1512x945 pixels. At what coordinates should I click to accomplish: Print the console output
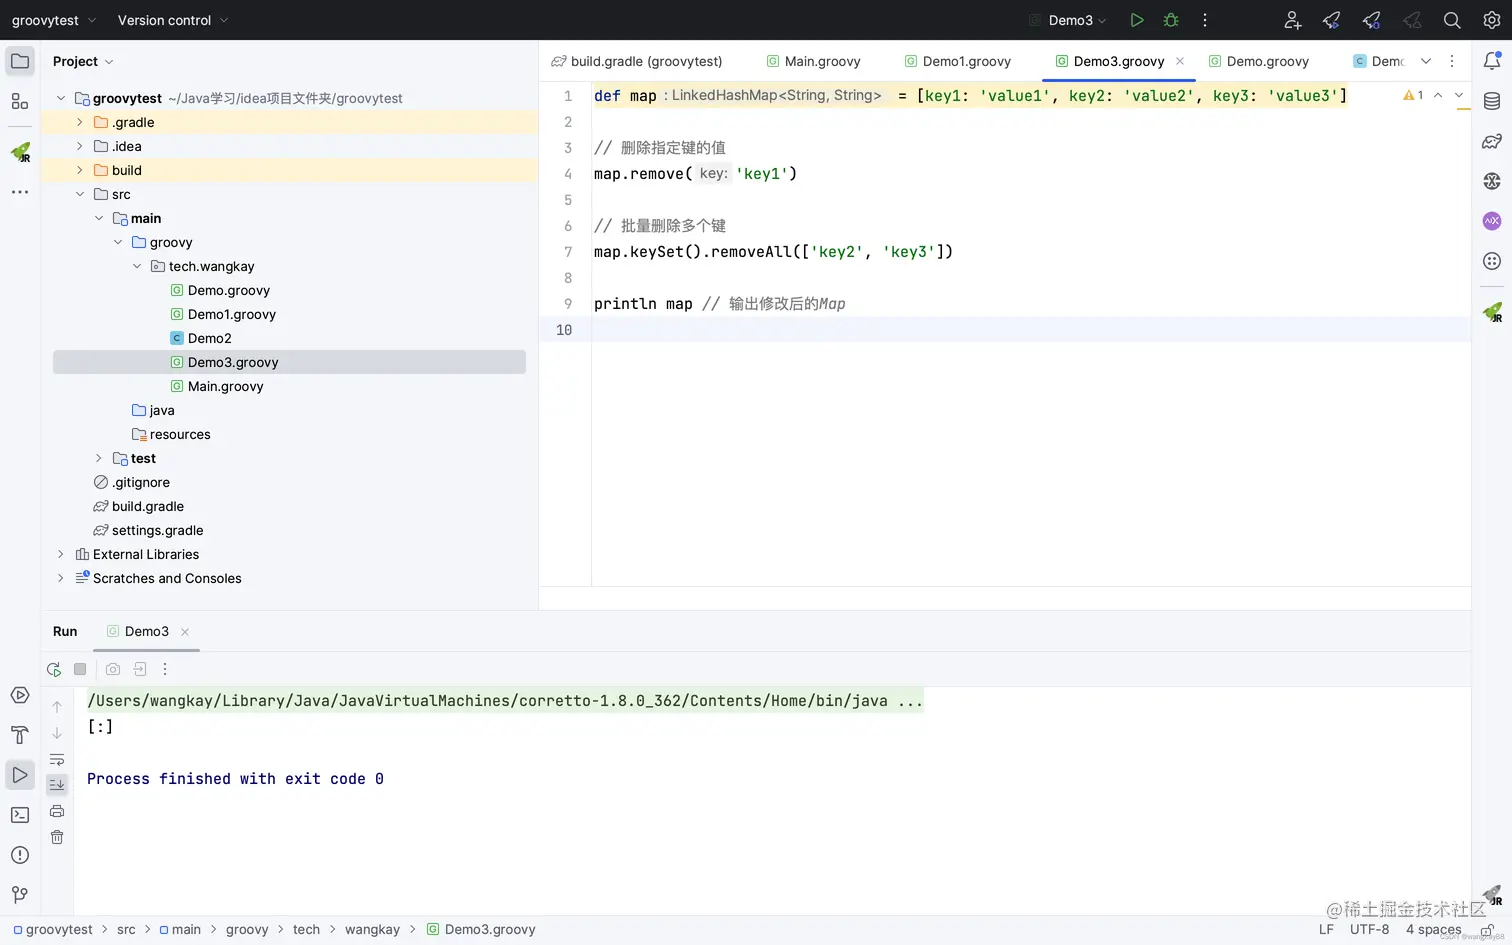(57, 811)
